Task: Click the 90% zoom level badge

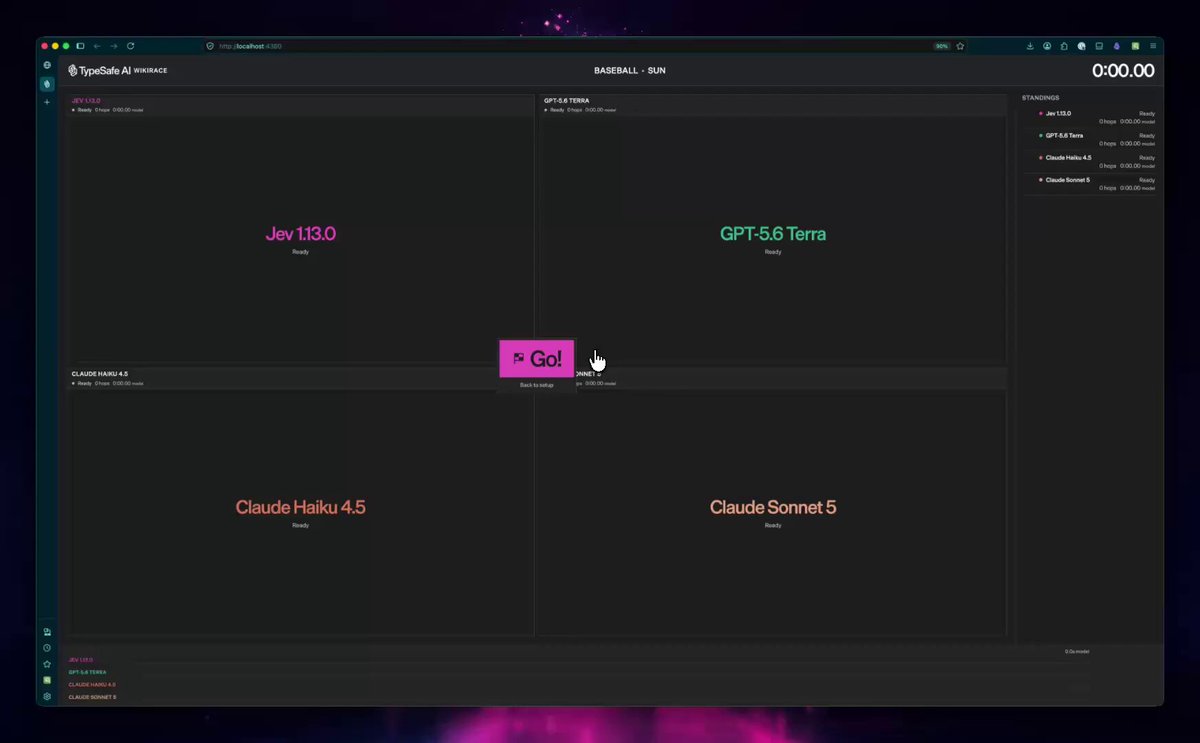Action: click(941, 46)
